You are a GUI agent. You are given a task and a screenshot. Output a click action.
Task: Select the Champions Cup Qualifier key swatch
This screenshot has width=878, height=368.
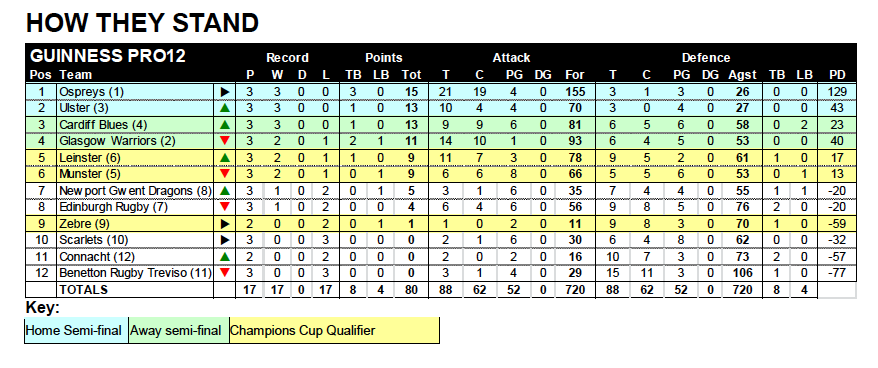334,330
